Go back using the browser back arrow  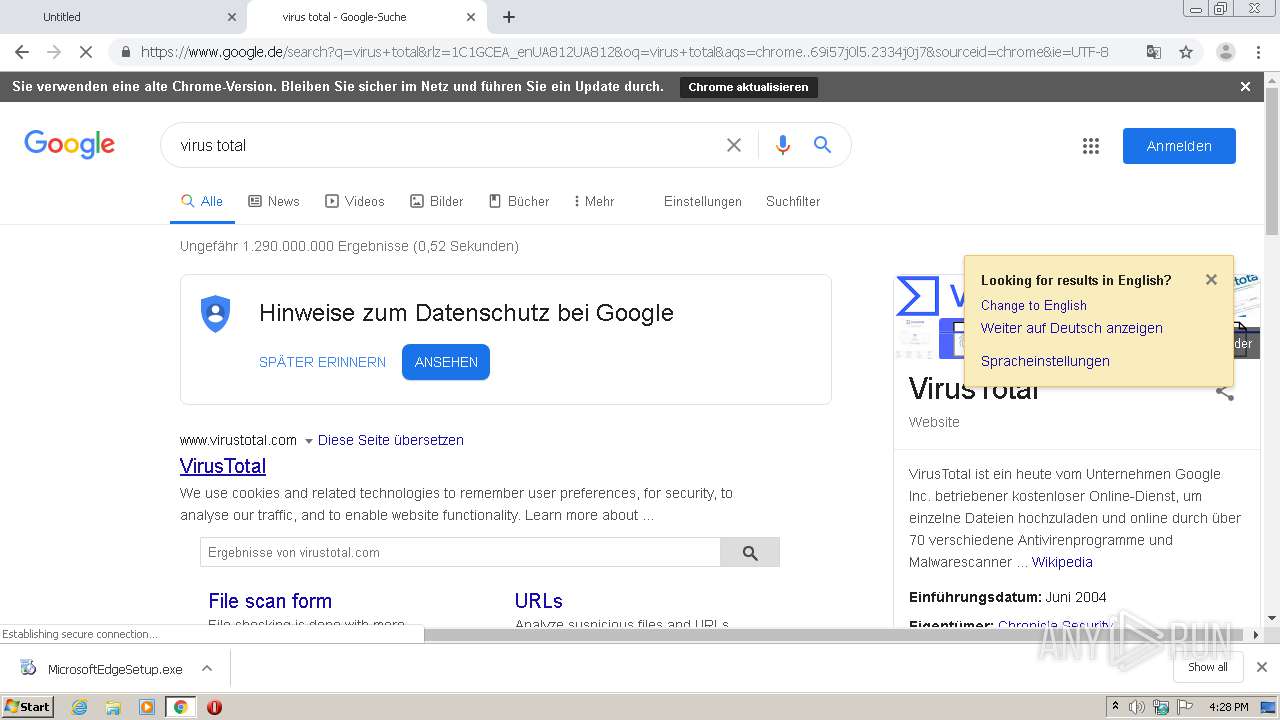(22, 52)
